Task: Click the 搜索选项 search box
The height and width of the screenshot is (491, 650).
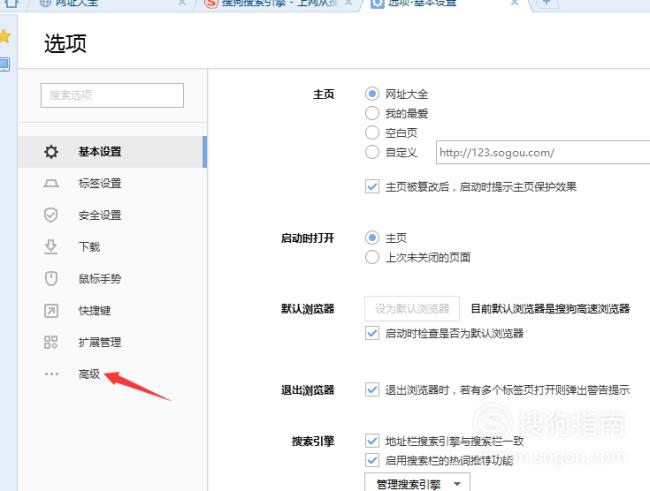Action: click(x=112, y=95)
